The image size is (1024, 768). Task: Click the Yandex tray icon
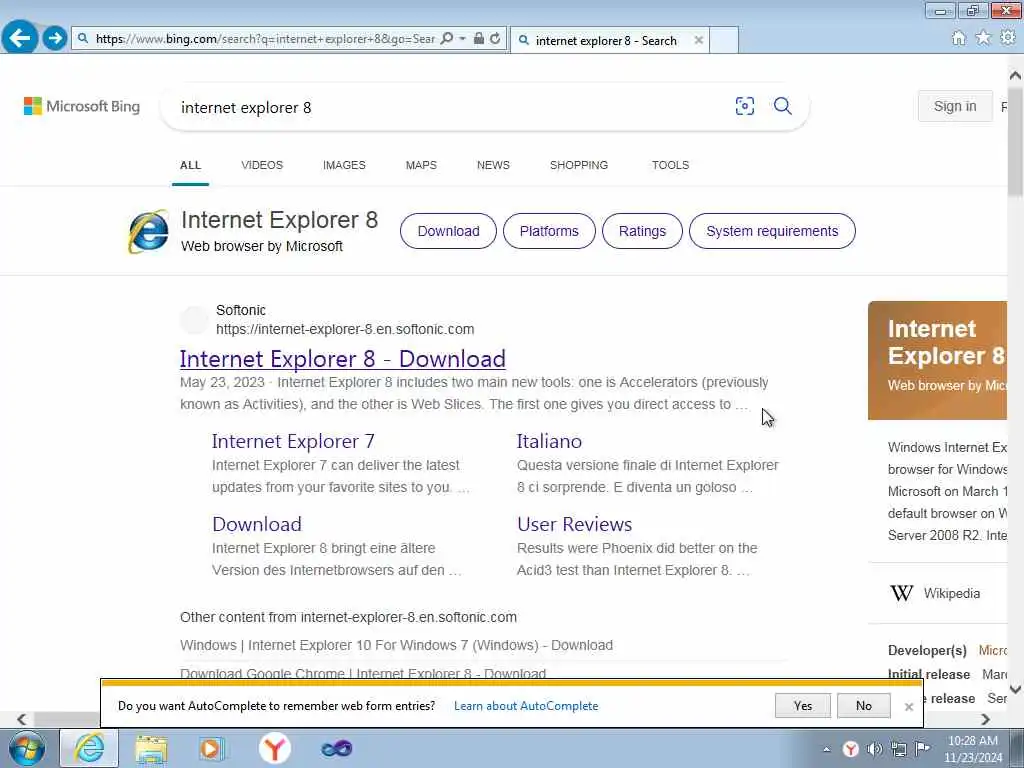coord(850,749)
